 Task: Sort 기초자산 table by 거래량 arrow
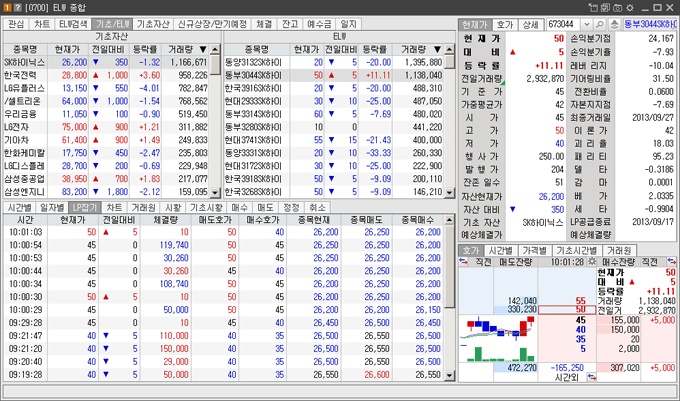[x=203, y=49]
